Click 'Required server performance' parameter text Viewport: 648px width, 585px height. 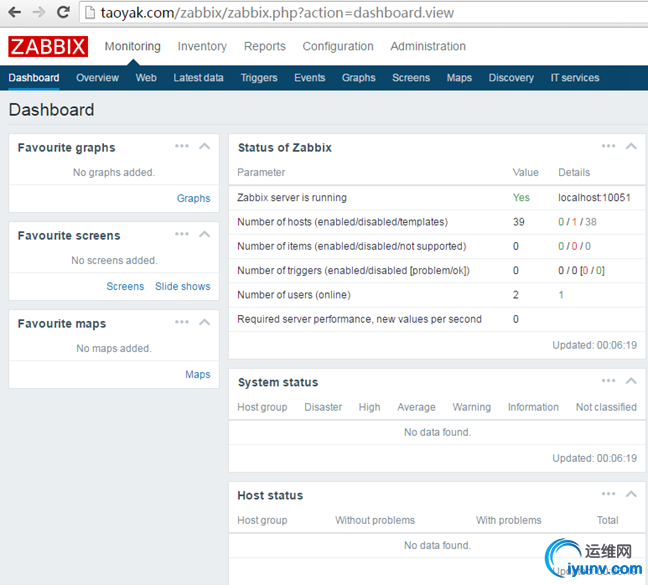360,319
